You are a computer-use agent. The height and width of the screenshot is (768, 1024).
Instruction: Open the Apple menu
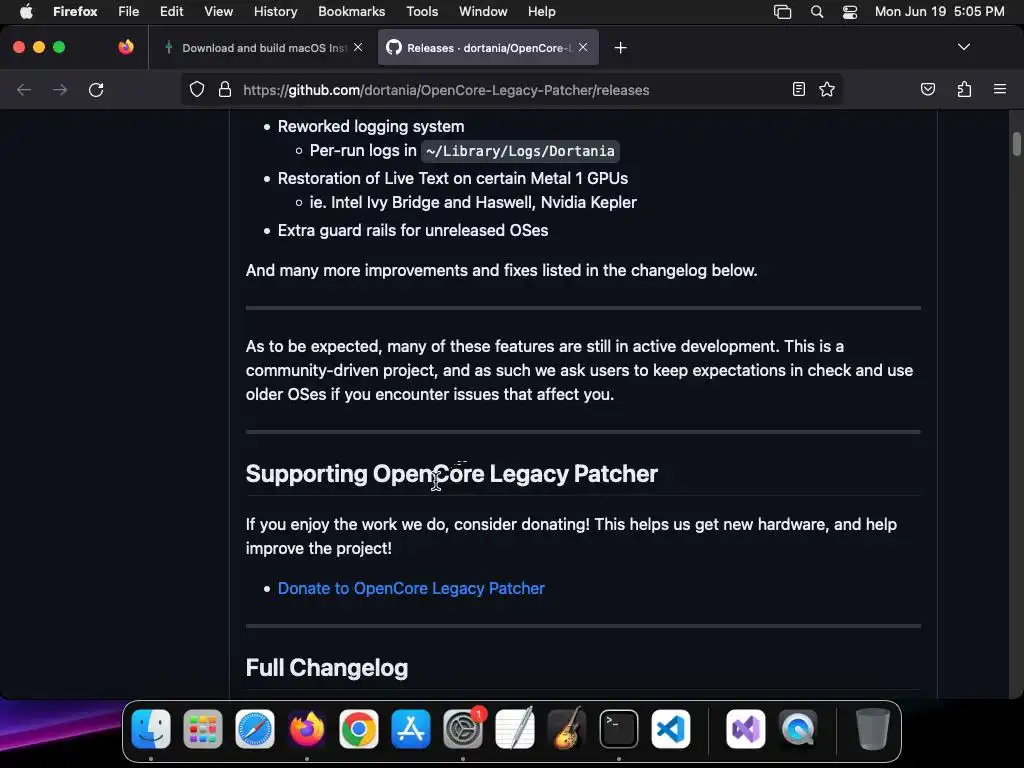coord(26,12)
